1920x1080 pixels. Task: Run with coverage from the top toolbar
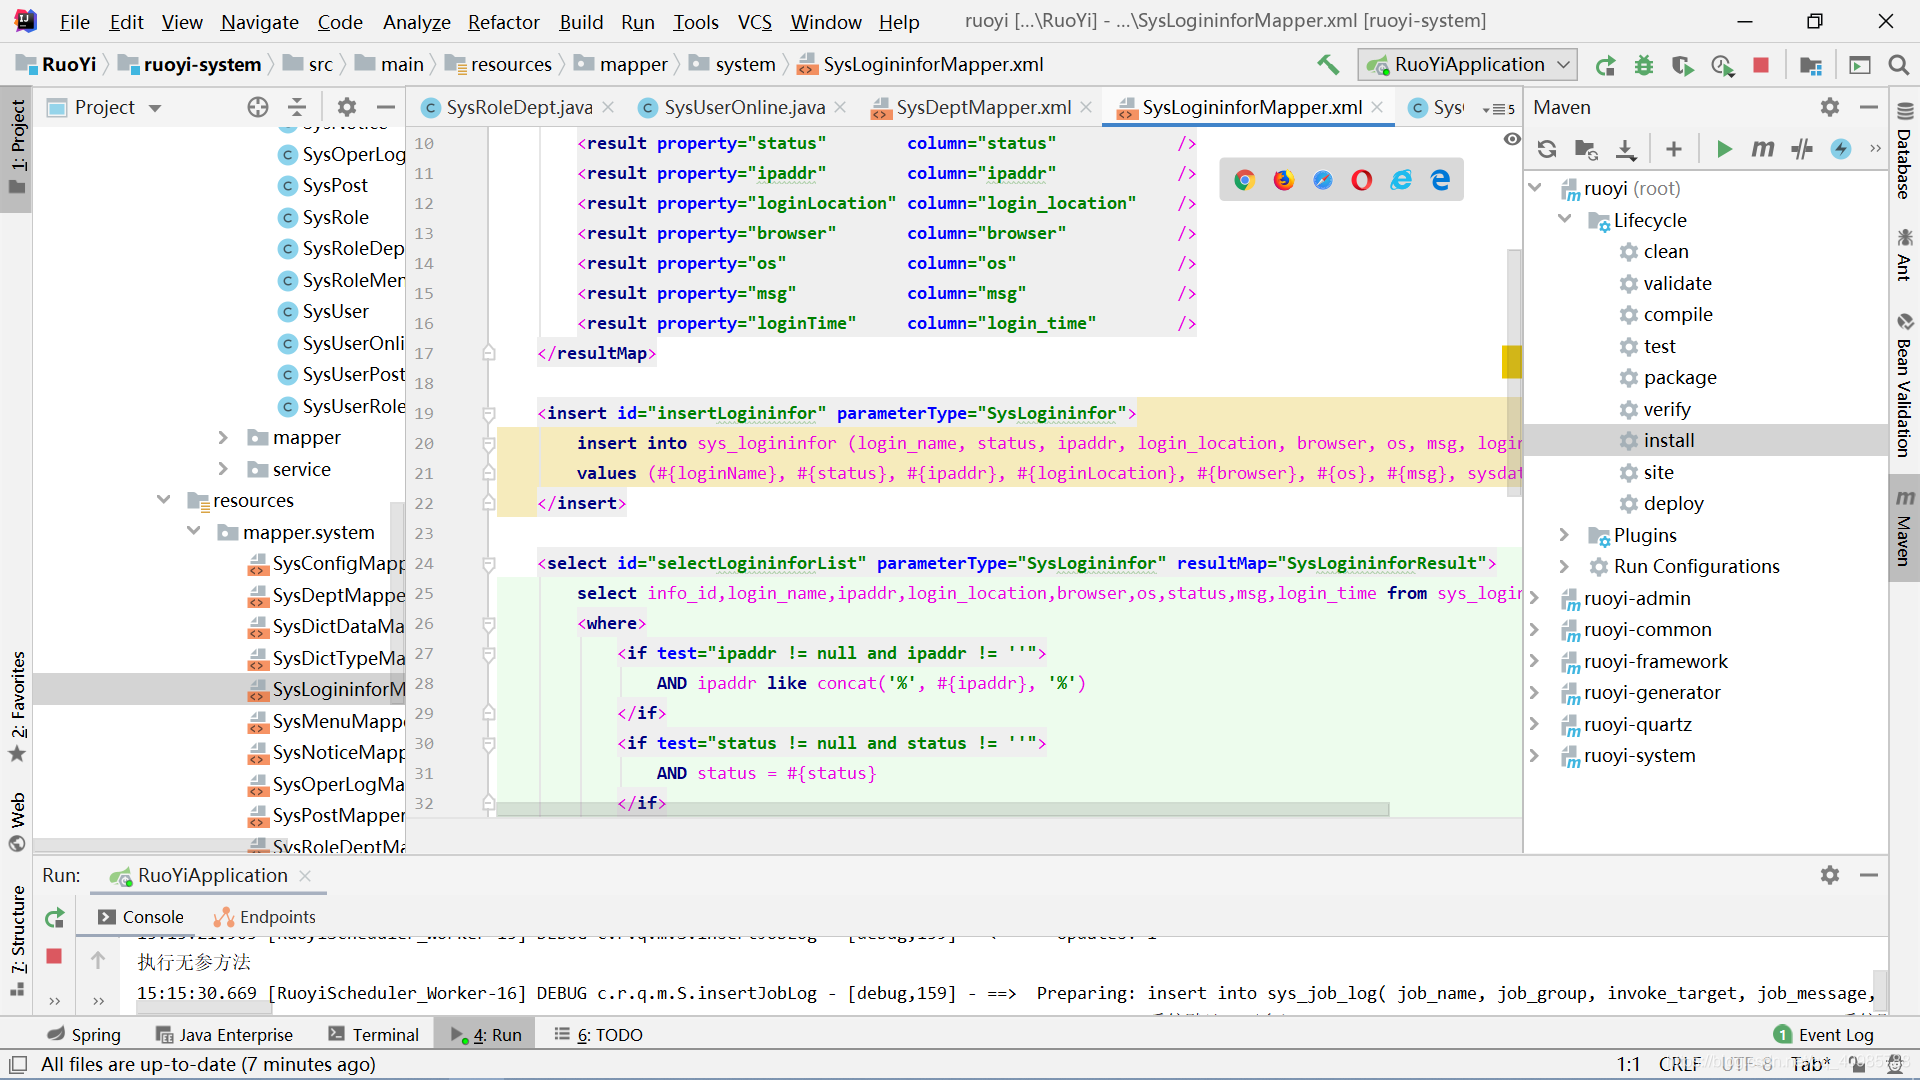(x=1683, y=65)
